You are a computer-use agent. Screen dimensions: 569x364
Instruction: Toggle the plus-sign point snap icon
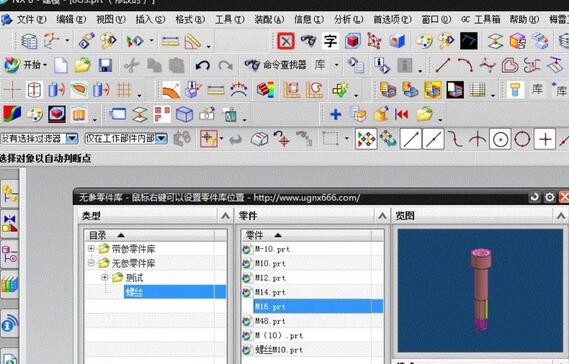(545, 139)
